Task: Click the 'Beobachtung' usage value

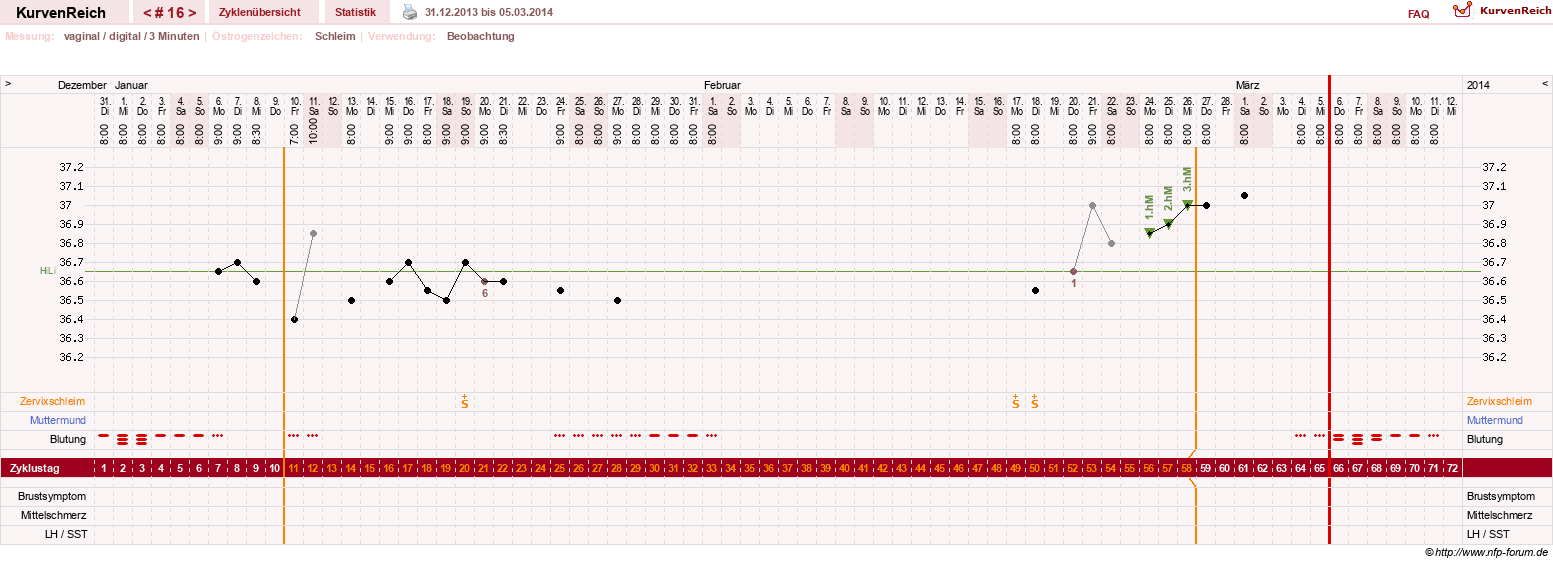Action: point(481,36)
